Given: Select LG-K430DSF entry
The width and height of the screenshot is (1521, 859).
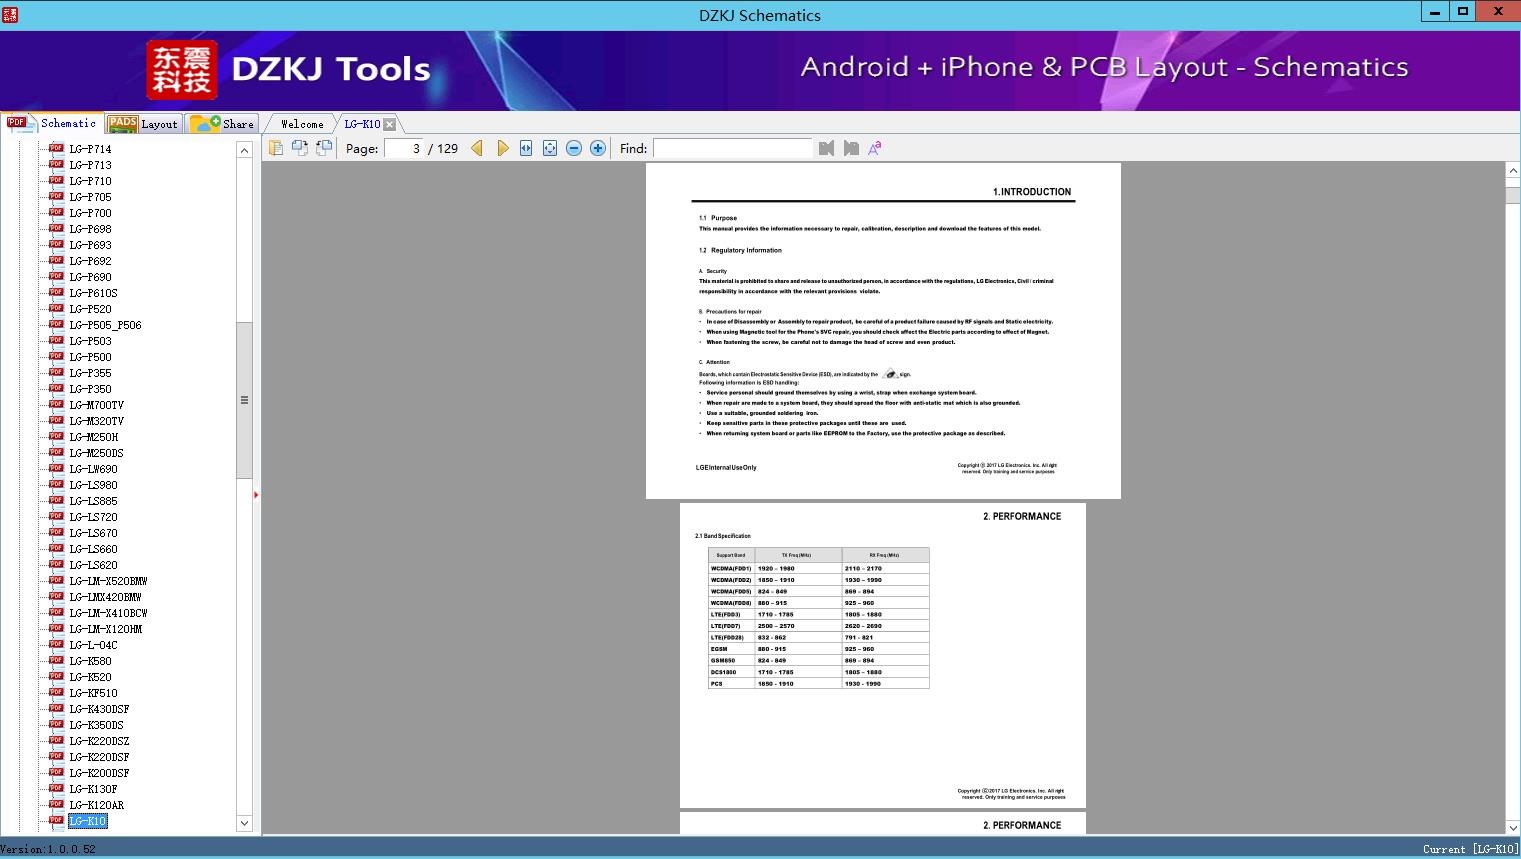Looking at the screenshot, I should pos(99,709).
